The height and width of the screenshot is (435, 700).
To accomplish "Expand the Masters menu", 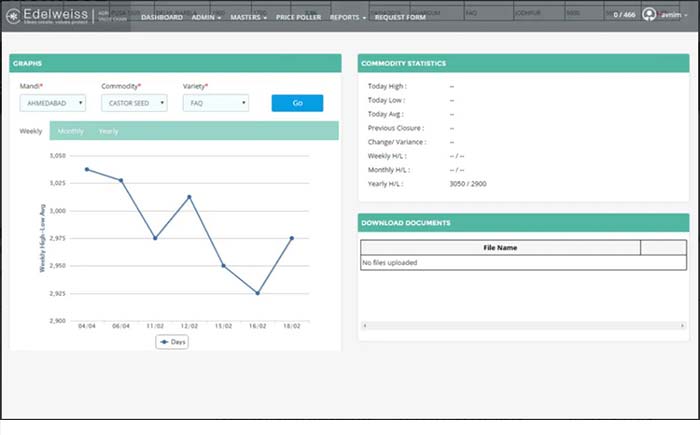I will (x=251, y=17).
